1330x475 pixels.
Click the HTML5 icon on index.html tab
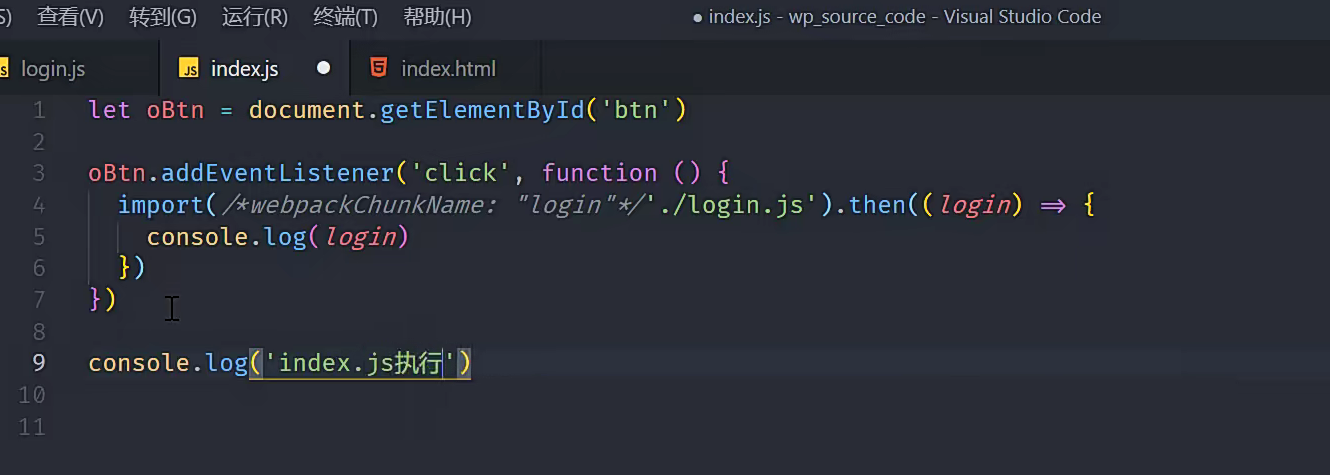point(378,68)
